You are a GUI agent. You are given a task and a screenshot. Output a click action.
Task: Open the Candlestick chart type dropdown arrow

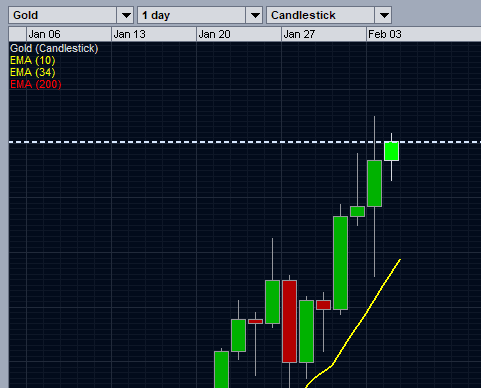click(x=384, y=15)
